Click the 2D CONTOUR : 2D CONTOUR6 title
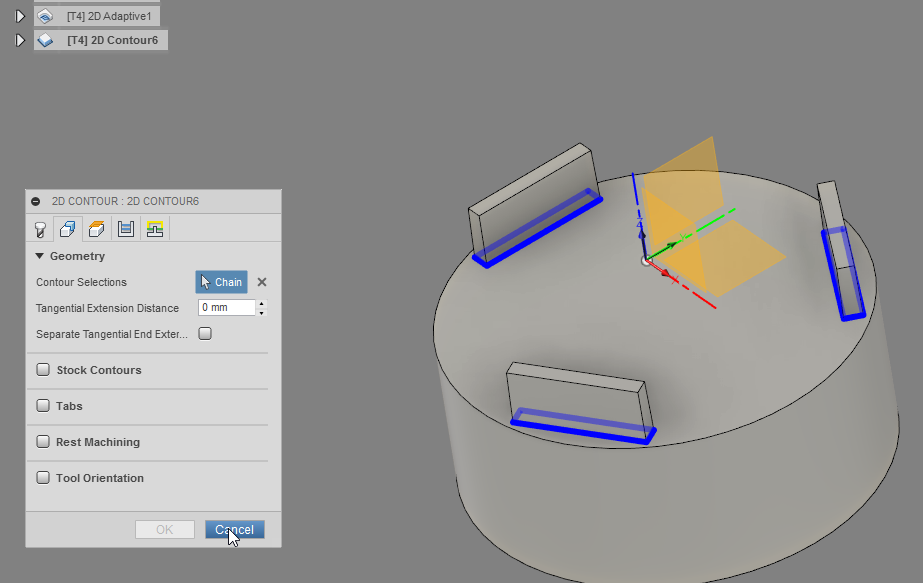 coord(125,201)
